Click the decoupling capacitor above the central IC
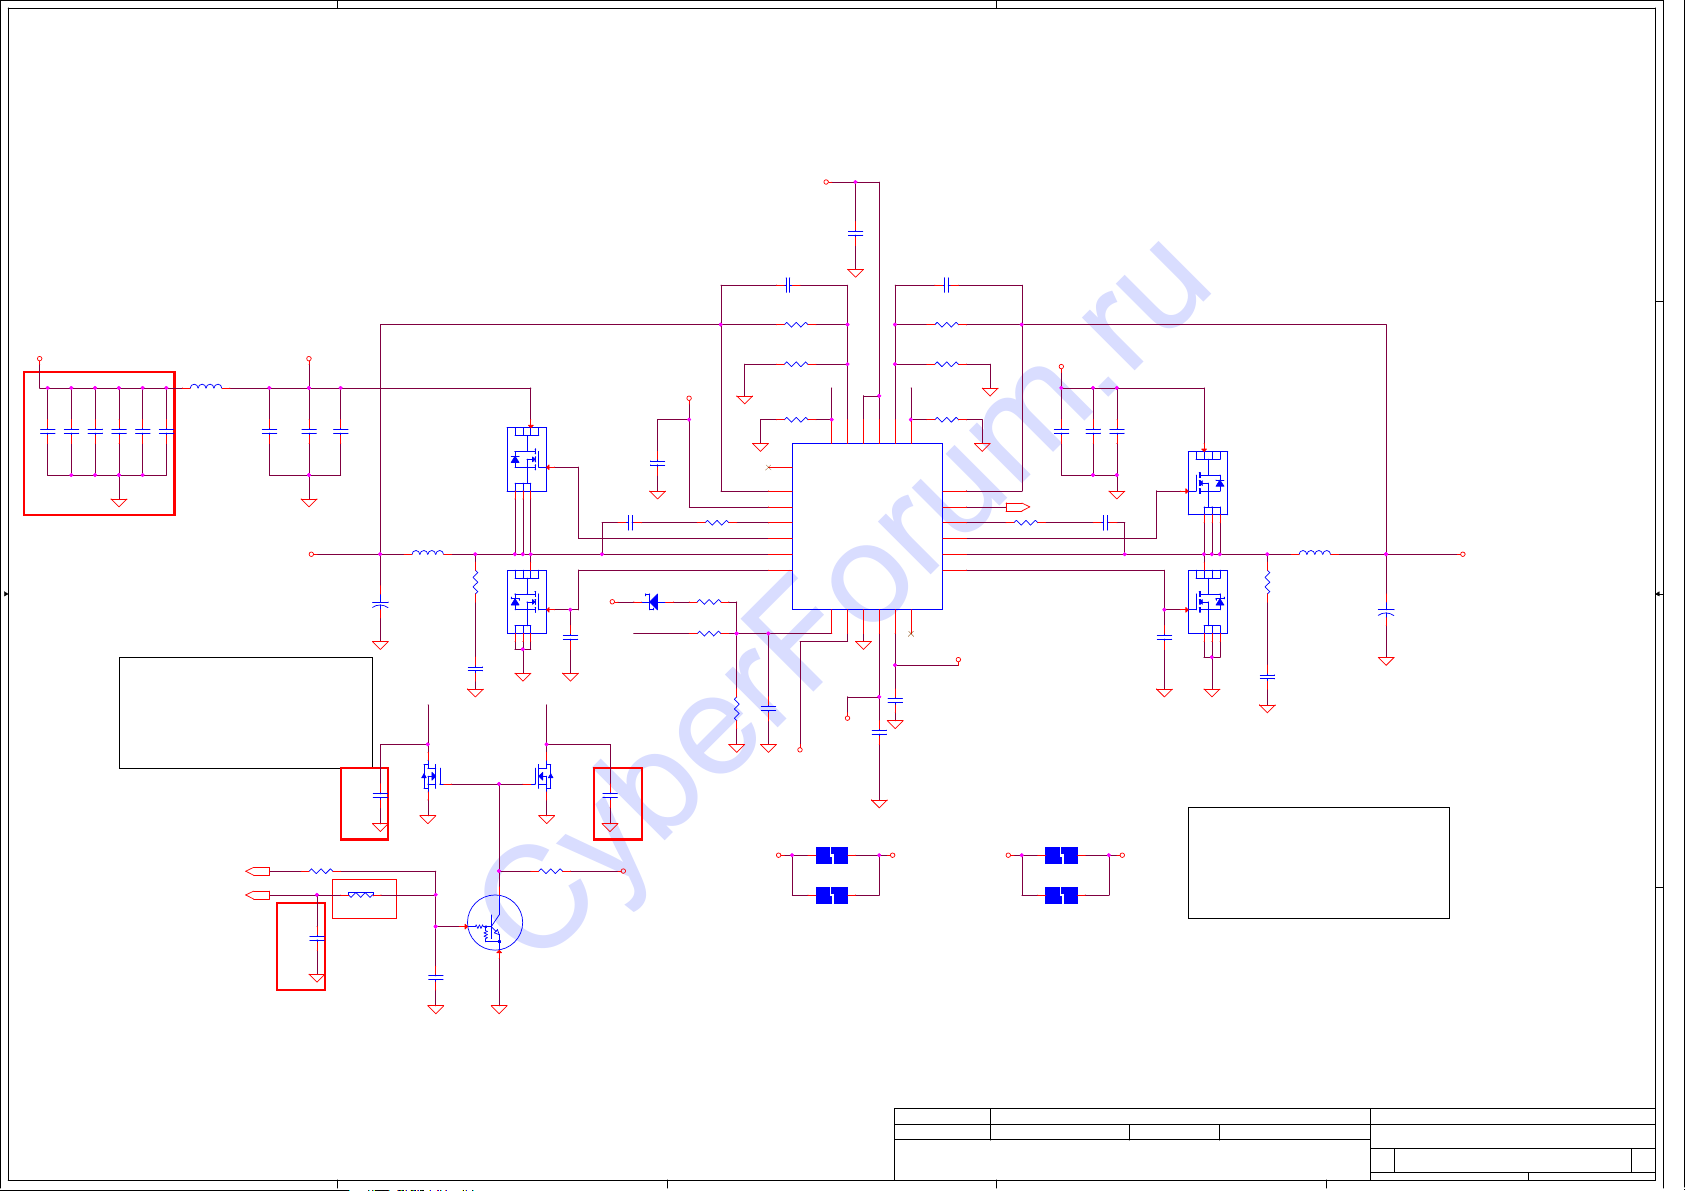Viewport: 1685px width, 1191px height. [855, 233]
